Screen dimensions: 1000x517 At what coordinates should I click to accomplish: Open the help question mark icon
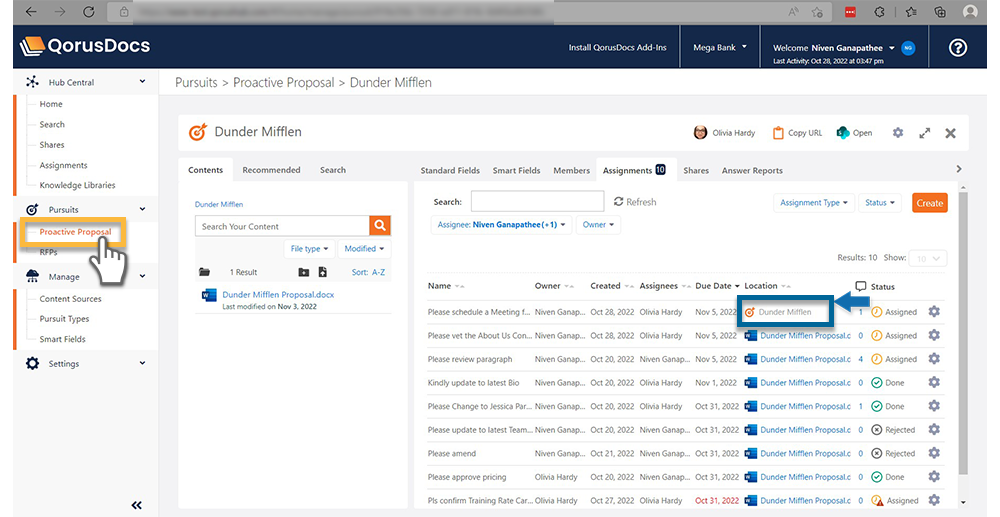click(958, 47)
